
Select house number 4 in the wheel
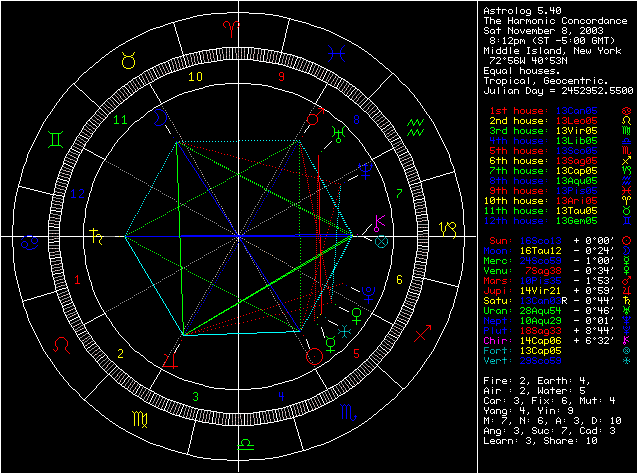281,396
